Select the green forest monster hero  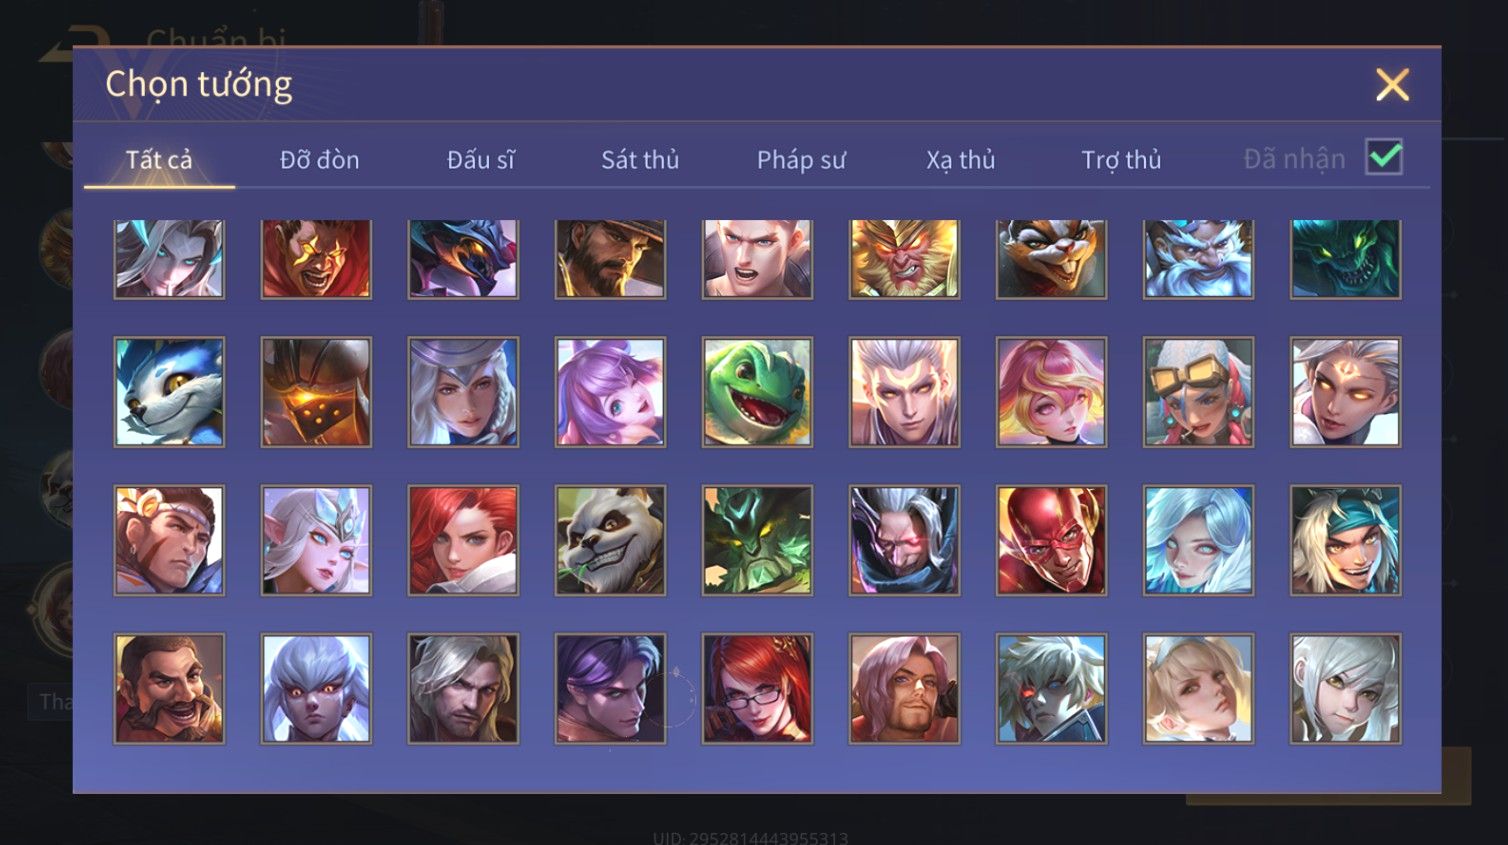(757, 540)
